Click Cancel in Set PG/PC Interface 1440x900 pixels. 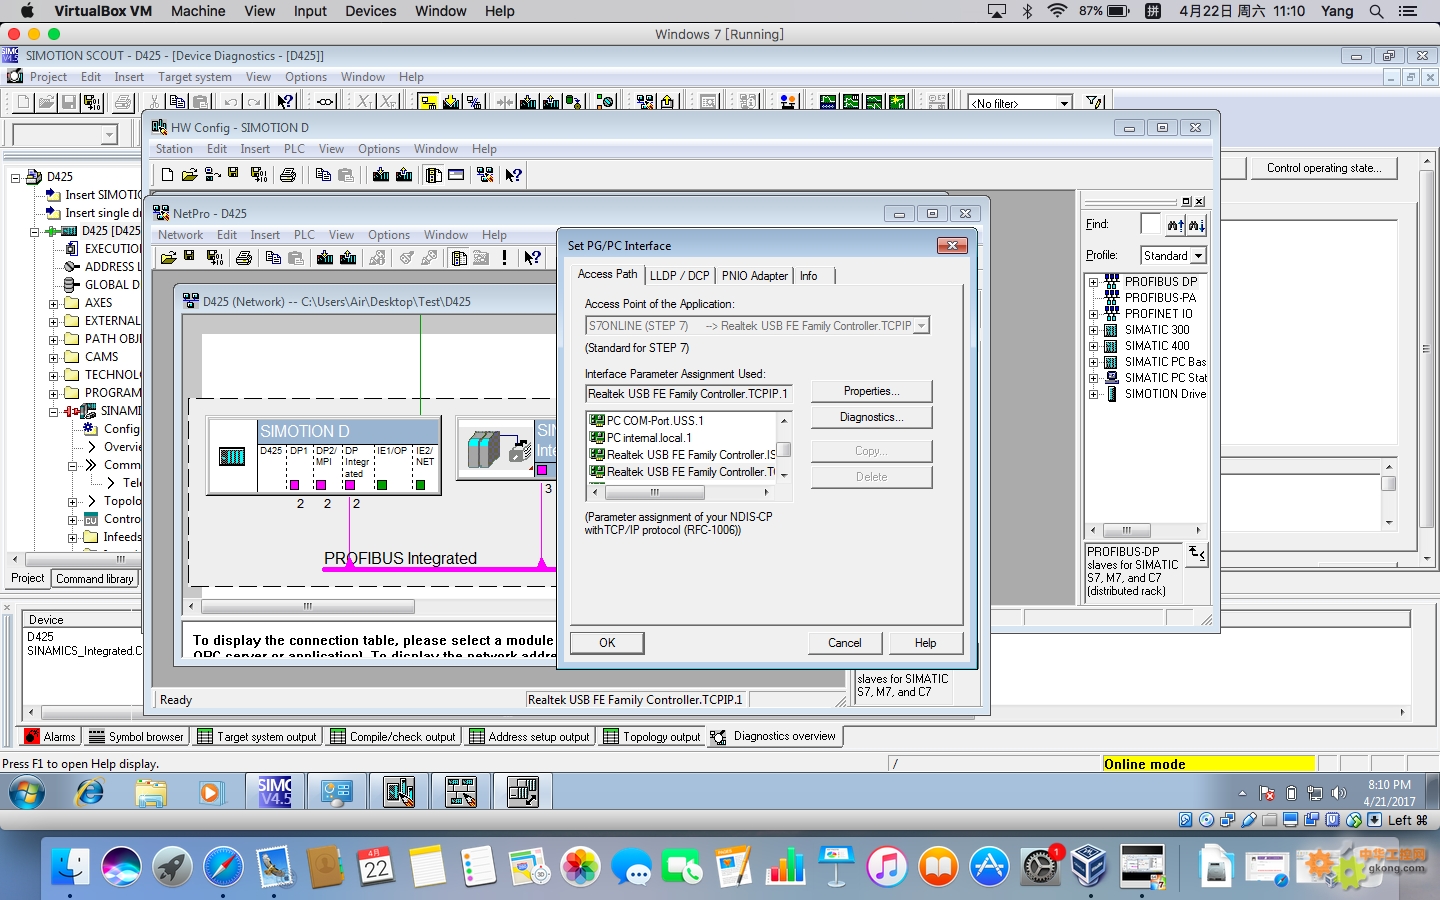tap(845, 643)
